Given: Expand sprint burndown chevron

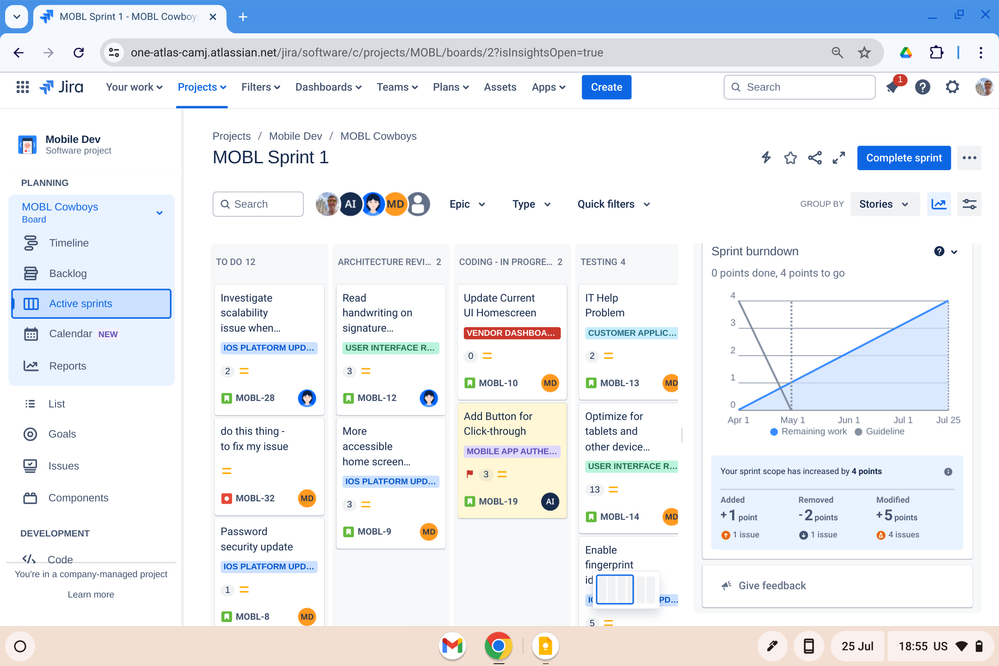Looking at the screenshot, I should tap(954, 251).
